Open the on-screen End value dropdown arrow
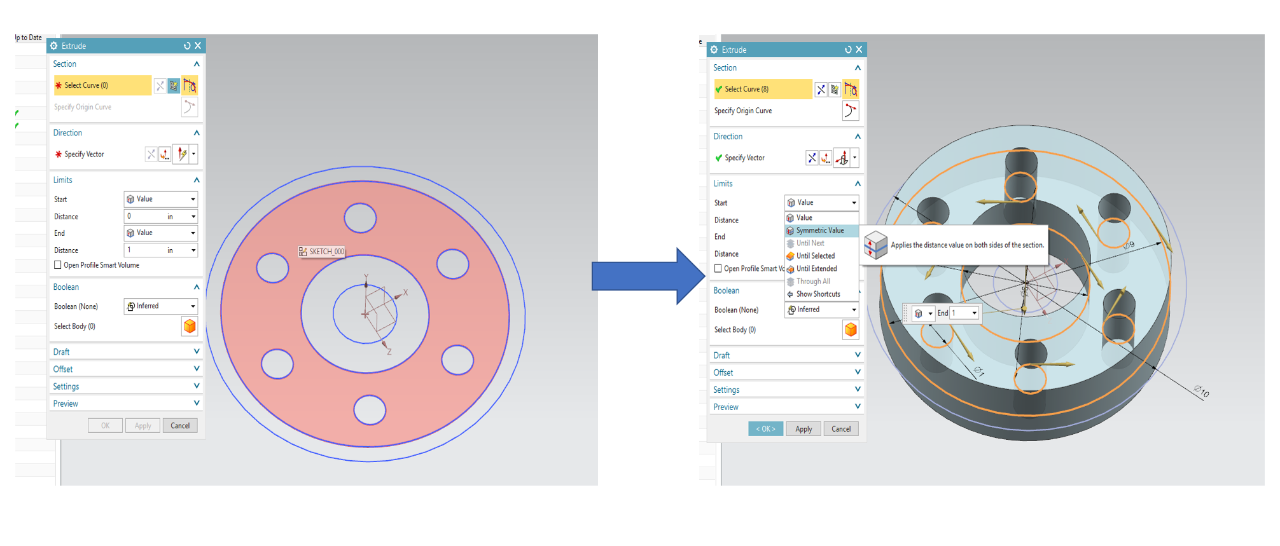Image resolution: width=1280 pixels, height=546 pixels. [974, 313]
